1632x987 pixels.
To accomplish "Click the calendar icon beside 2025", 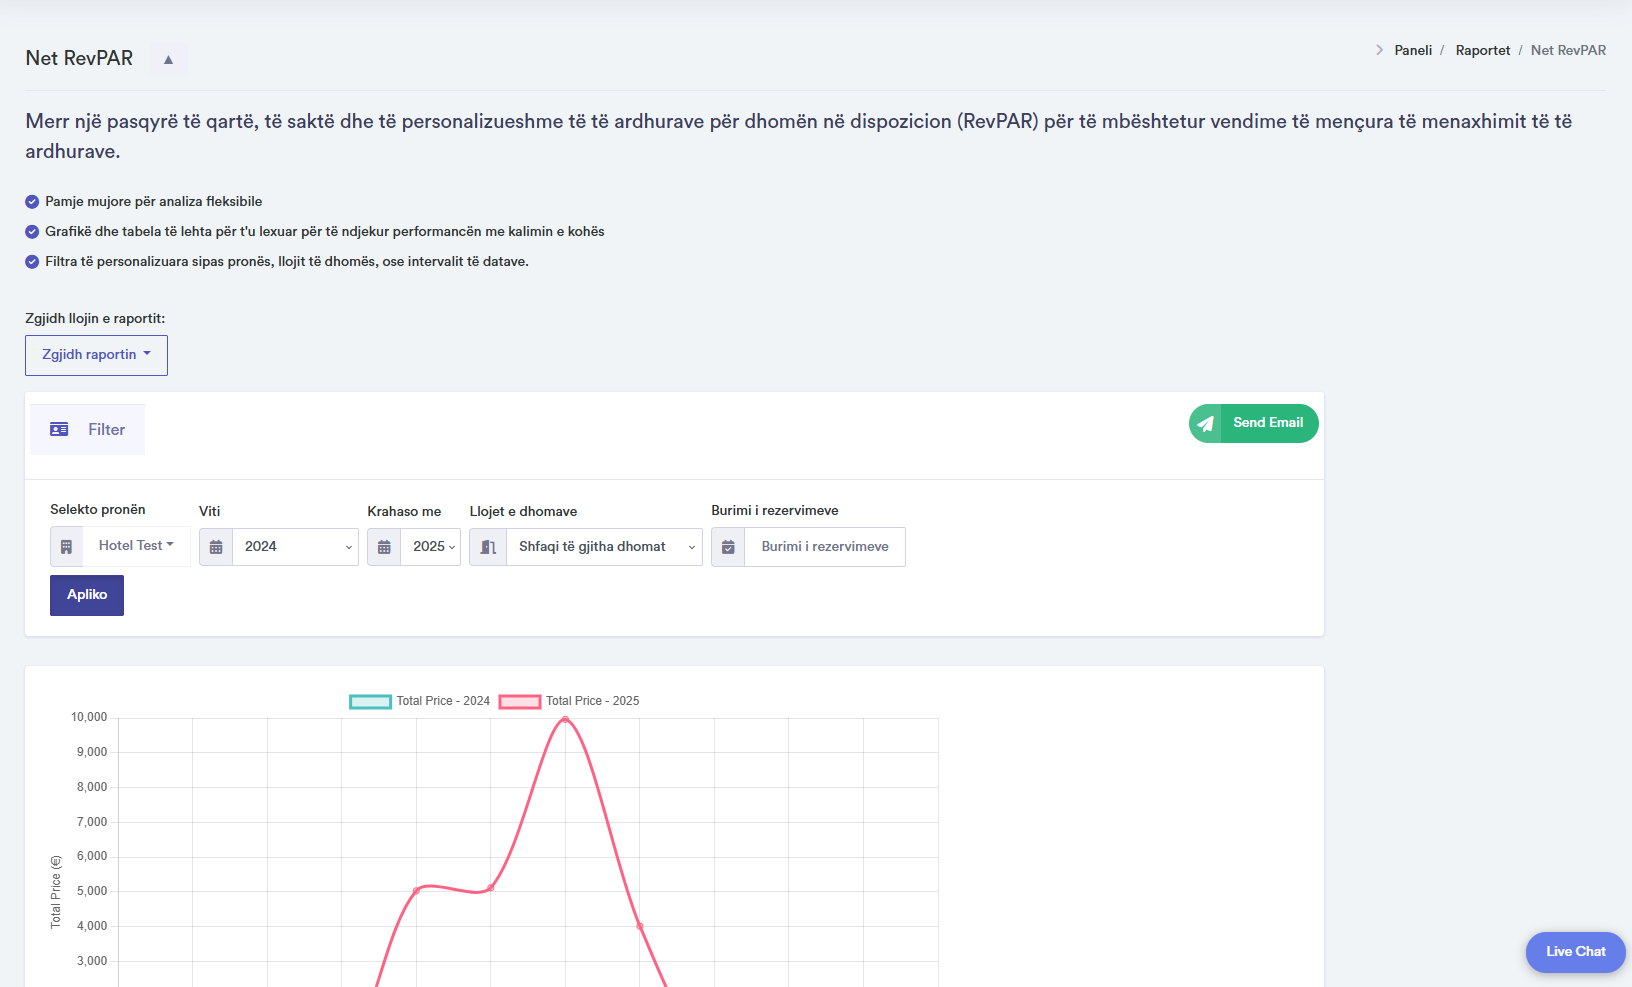I will pos(384,547).
